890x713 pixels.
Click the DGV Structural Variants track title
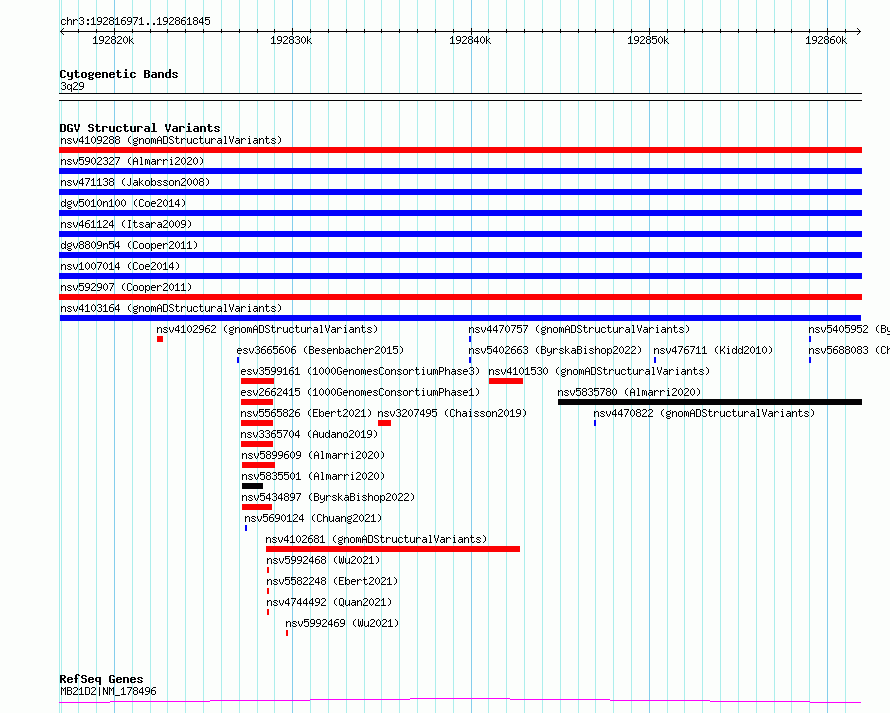tap(140, 128)
